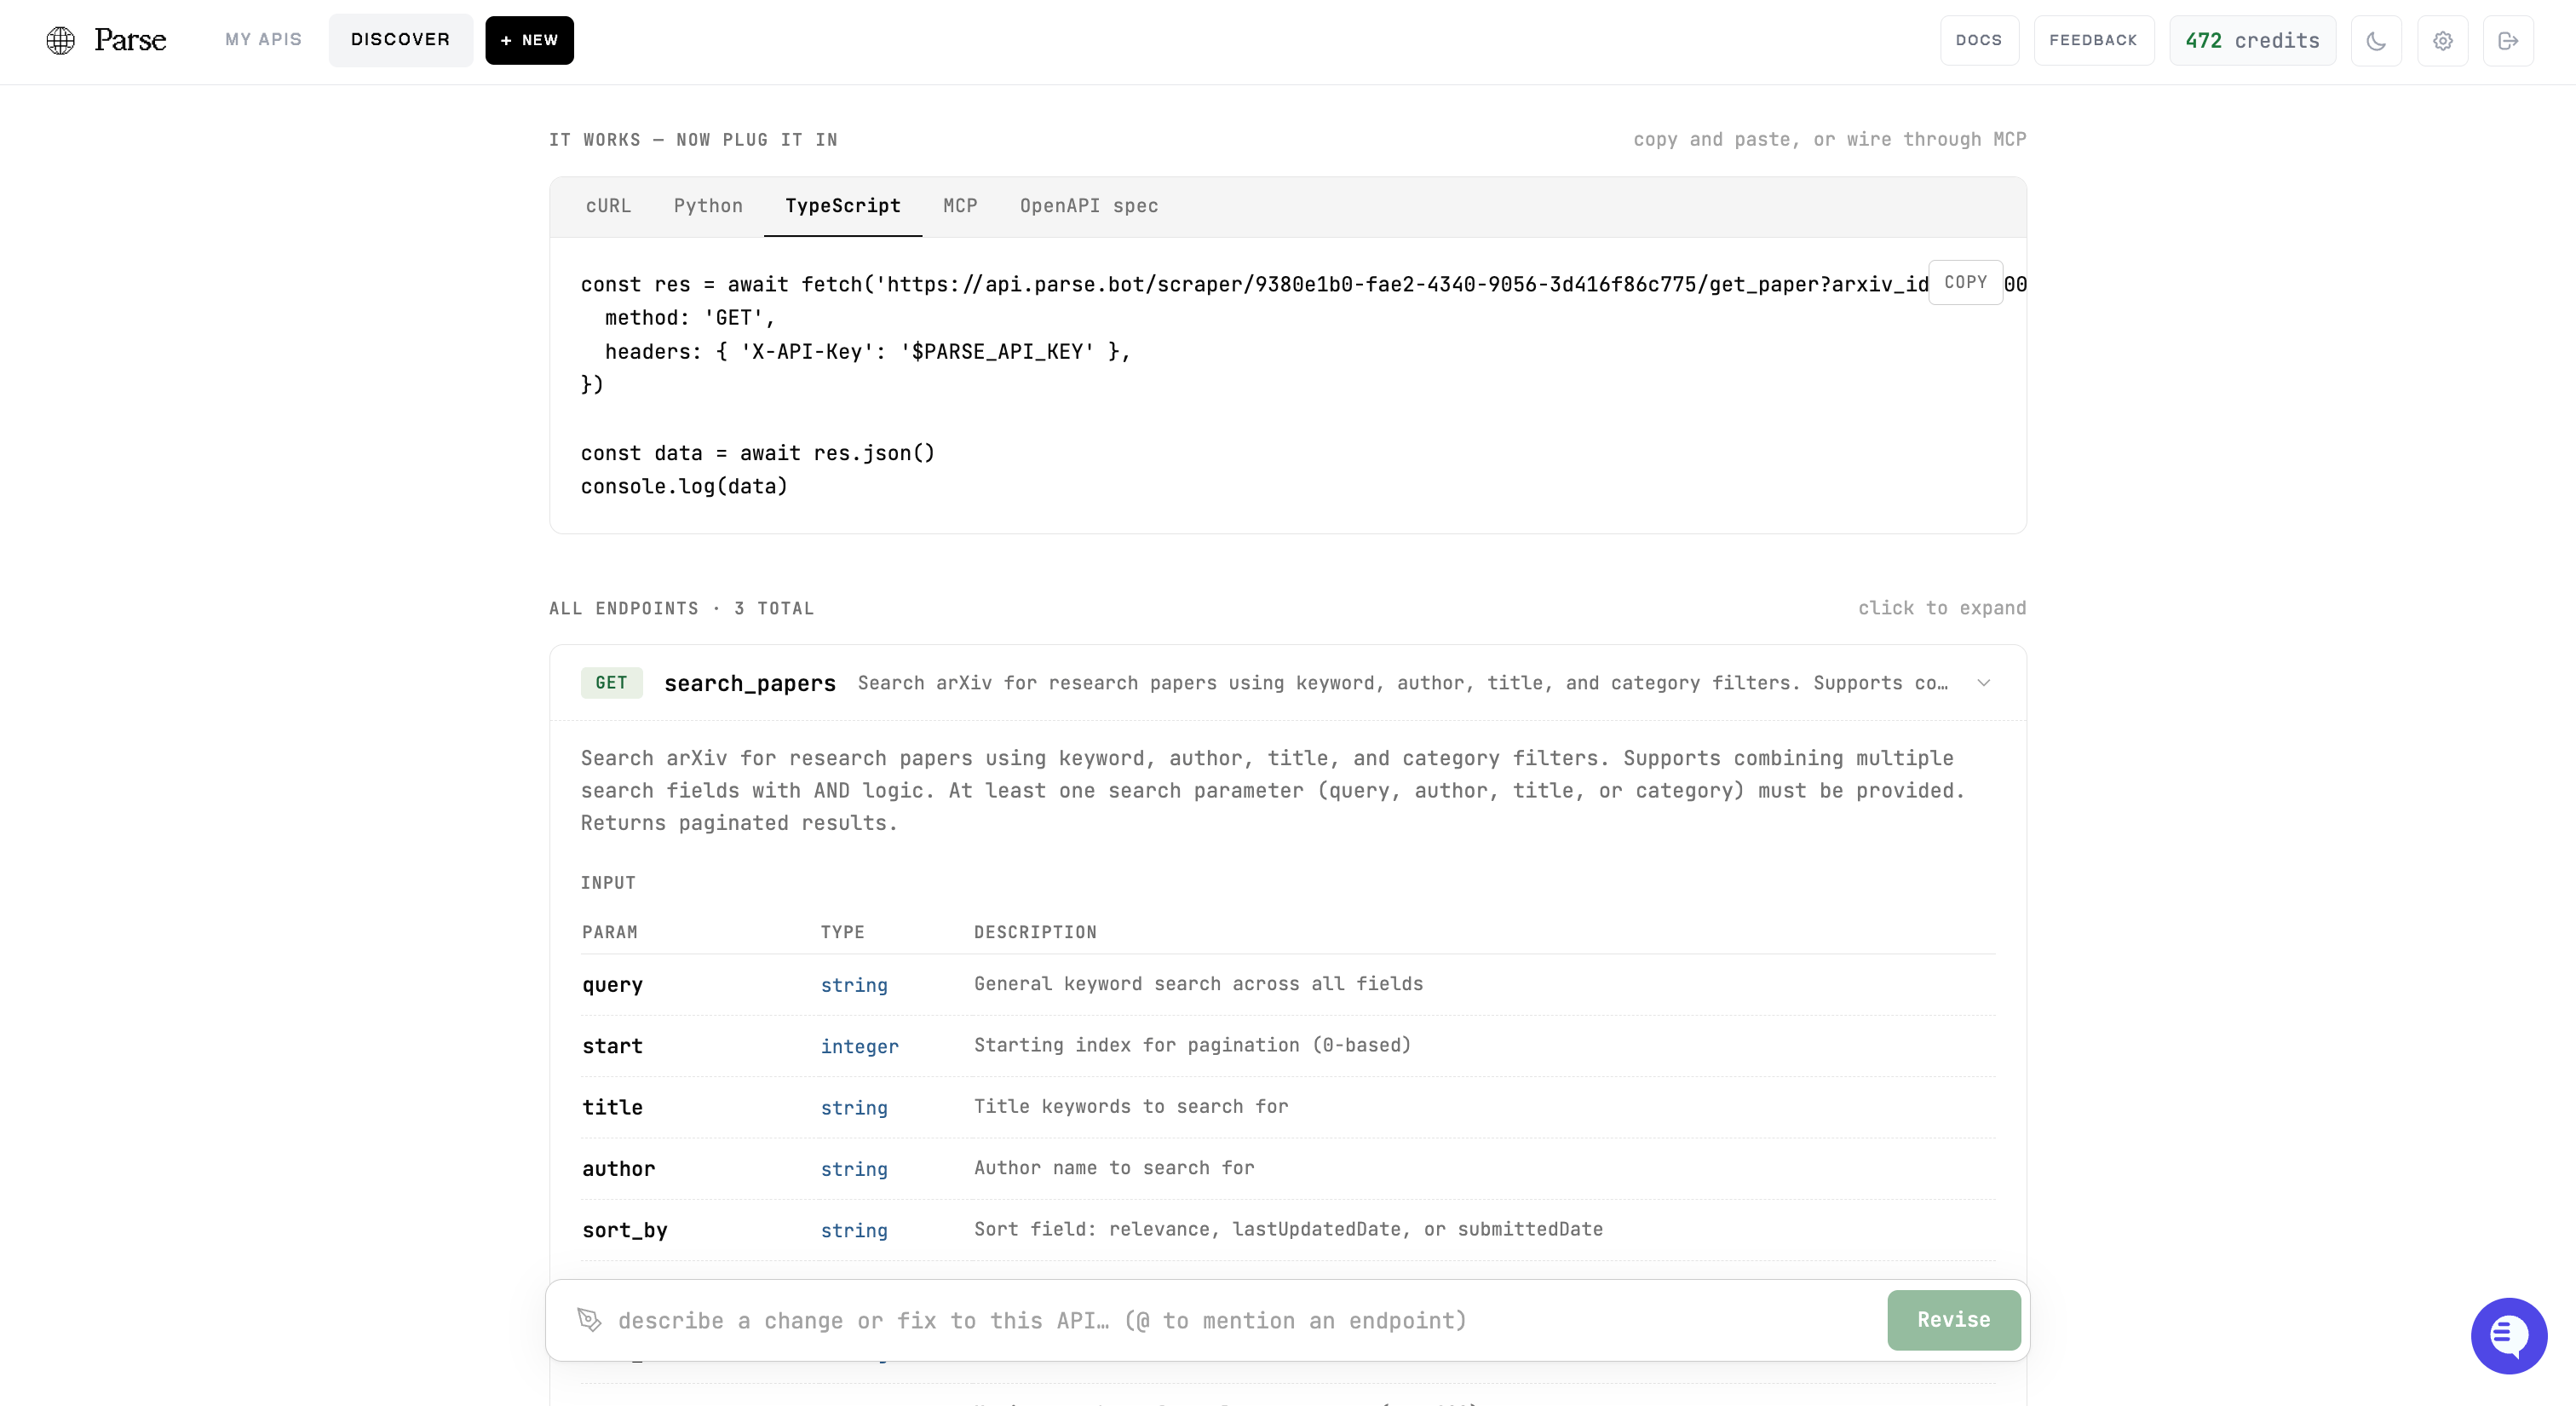
Task: Create a new API with + NEW
Action: (x=529, y=40)
